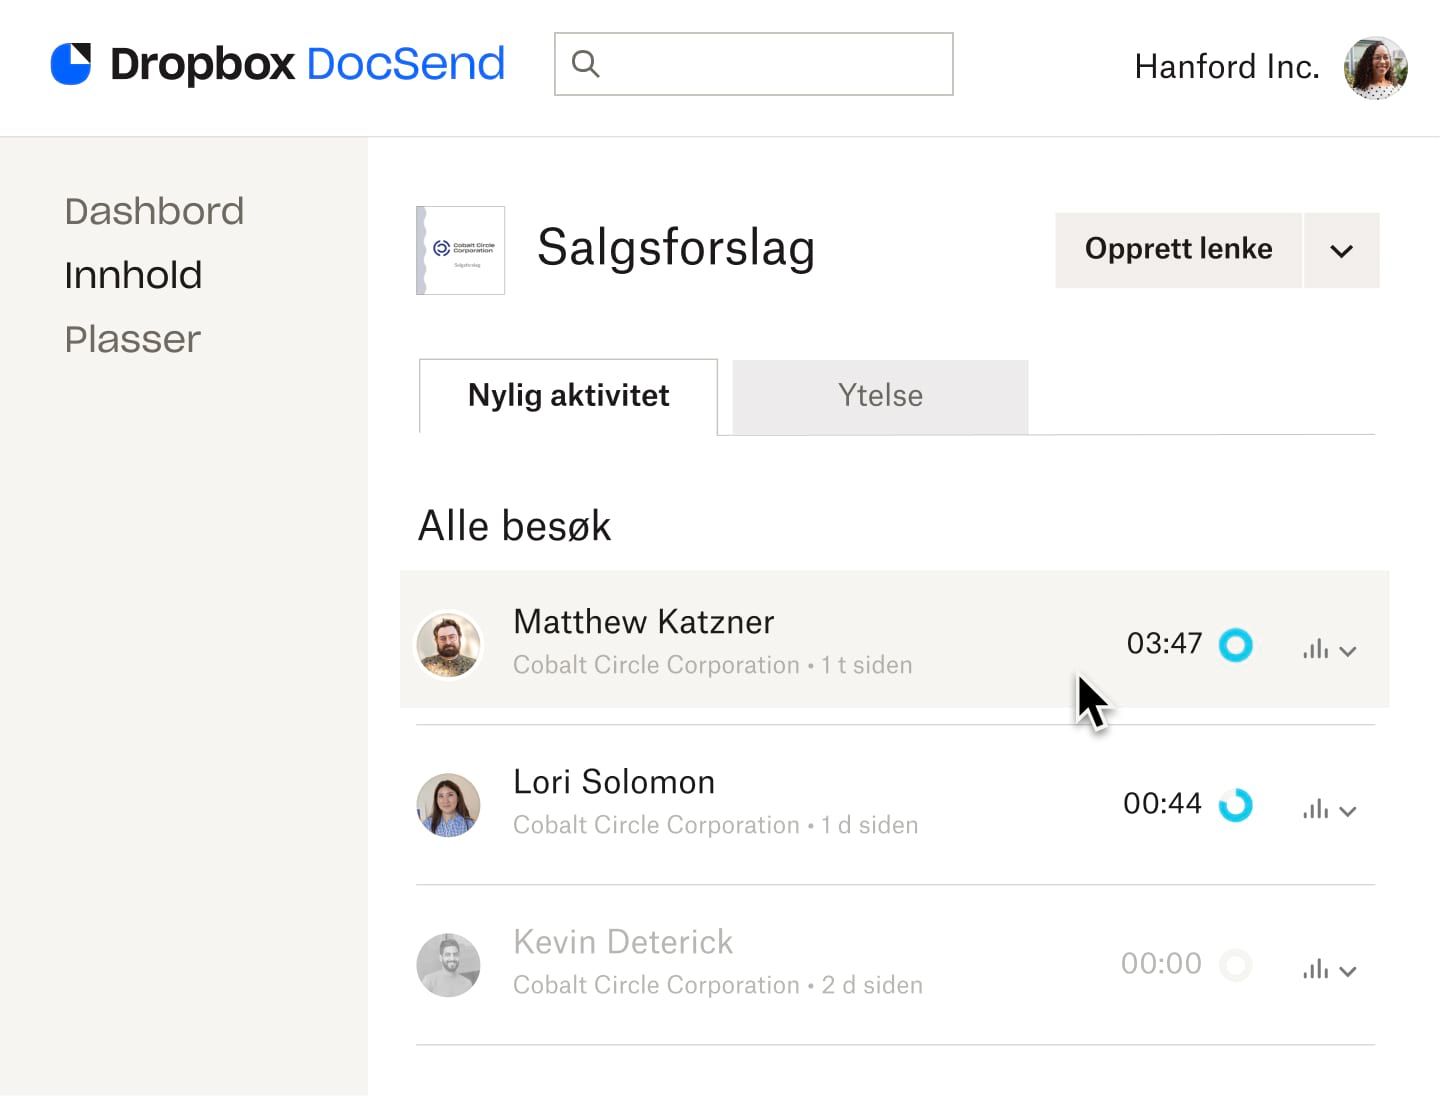Open Kevin Deterick's visit name
1440x1096 pixels.
coord(623,942)
